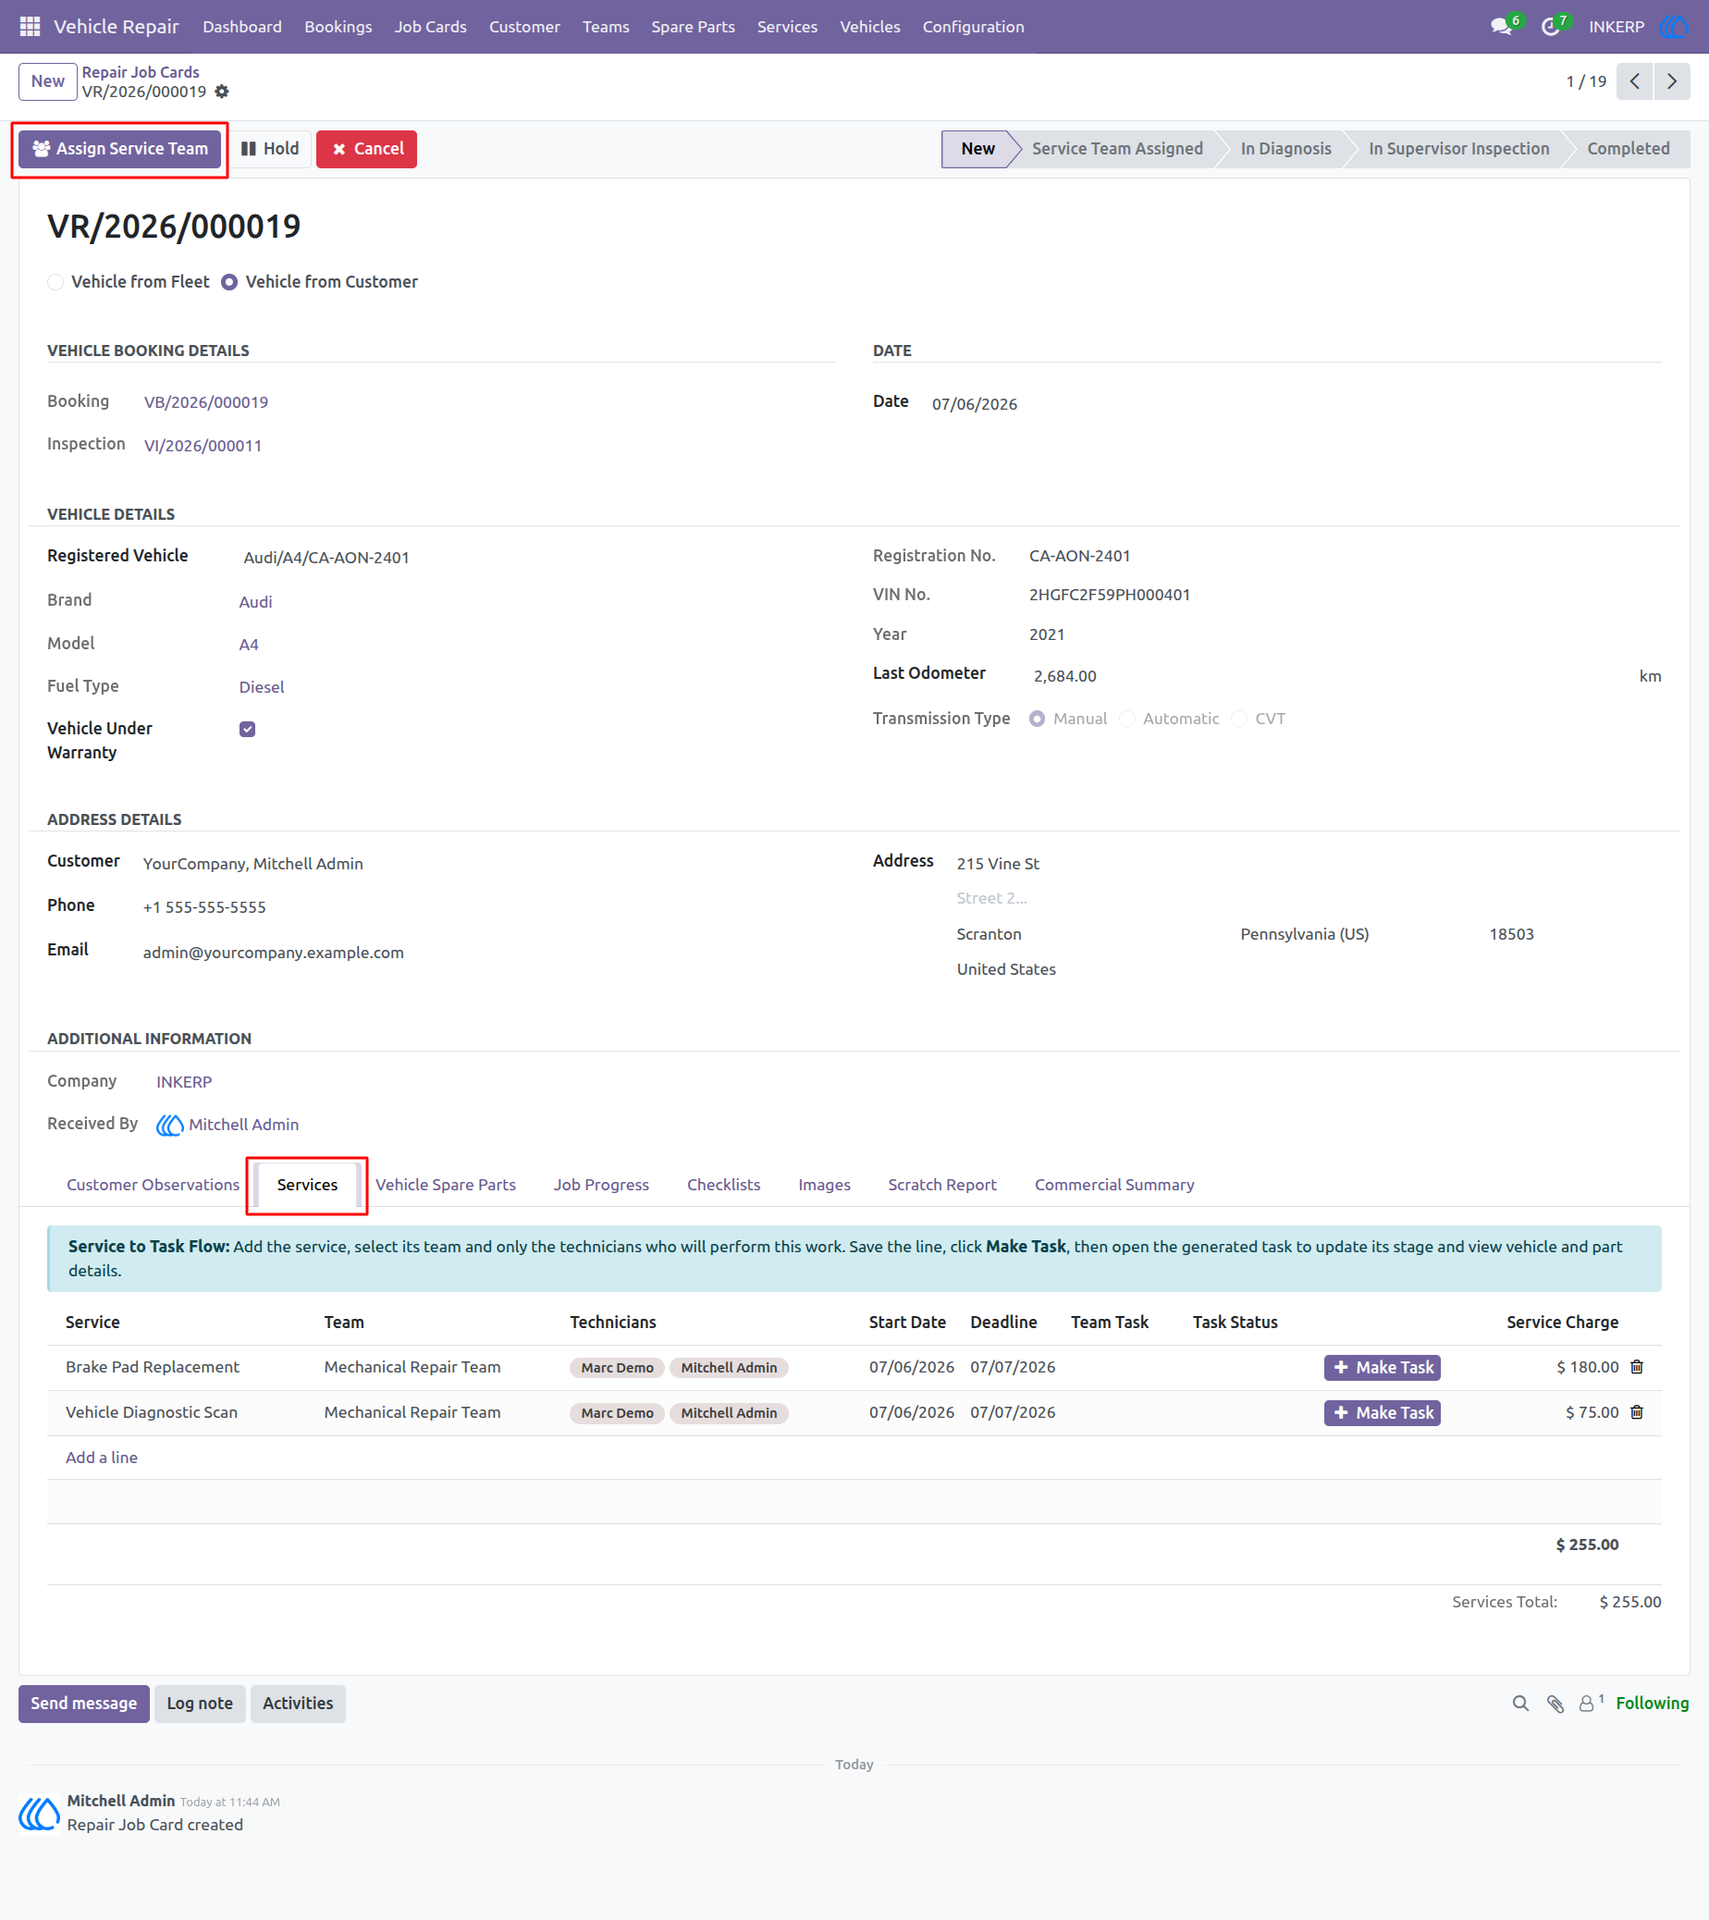Open the Spare Parts menu
The width and height of the screenshot is (1709, 1920).
point(693,27)
